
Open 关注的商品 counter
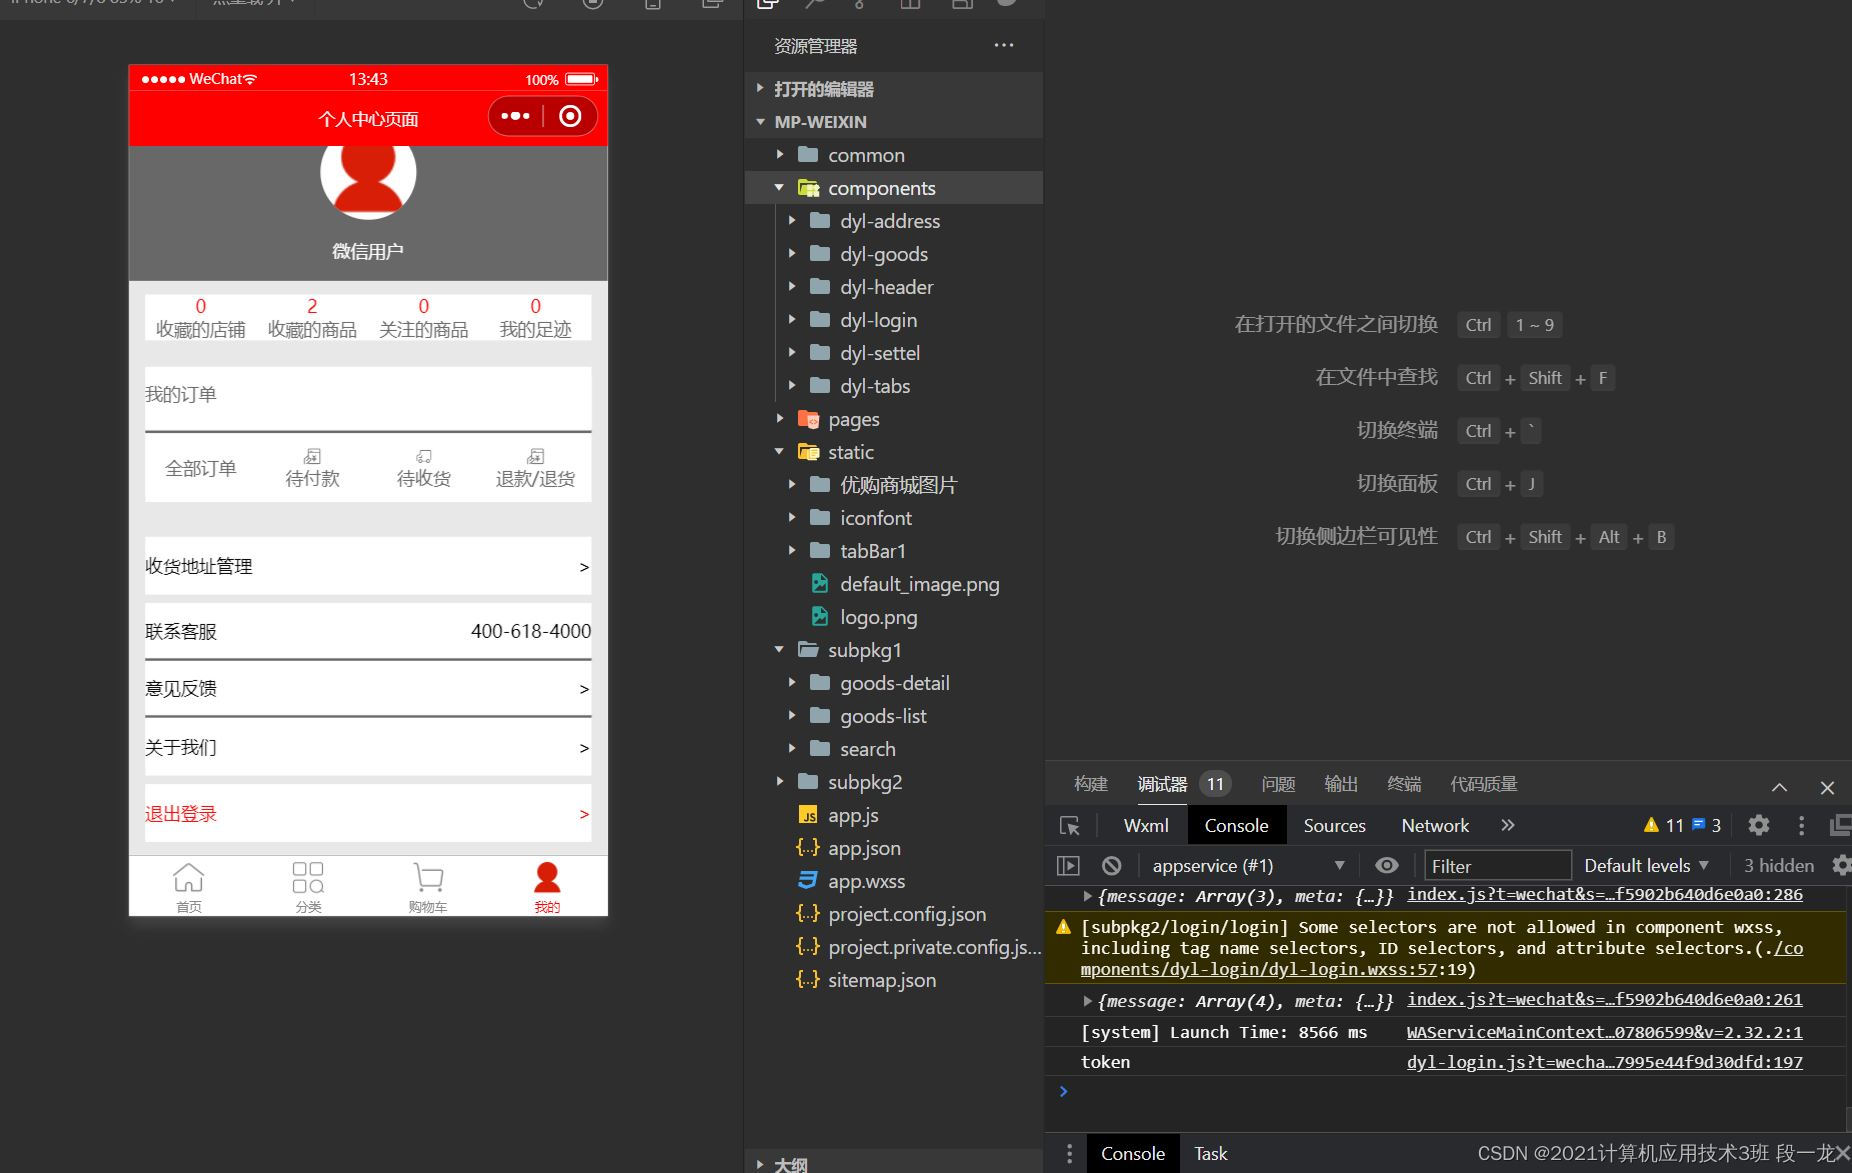pos(424,318)
